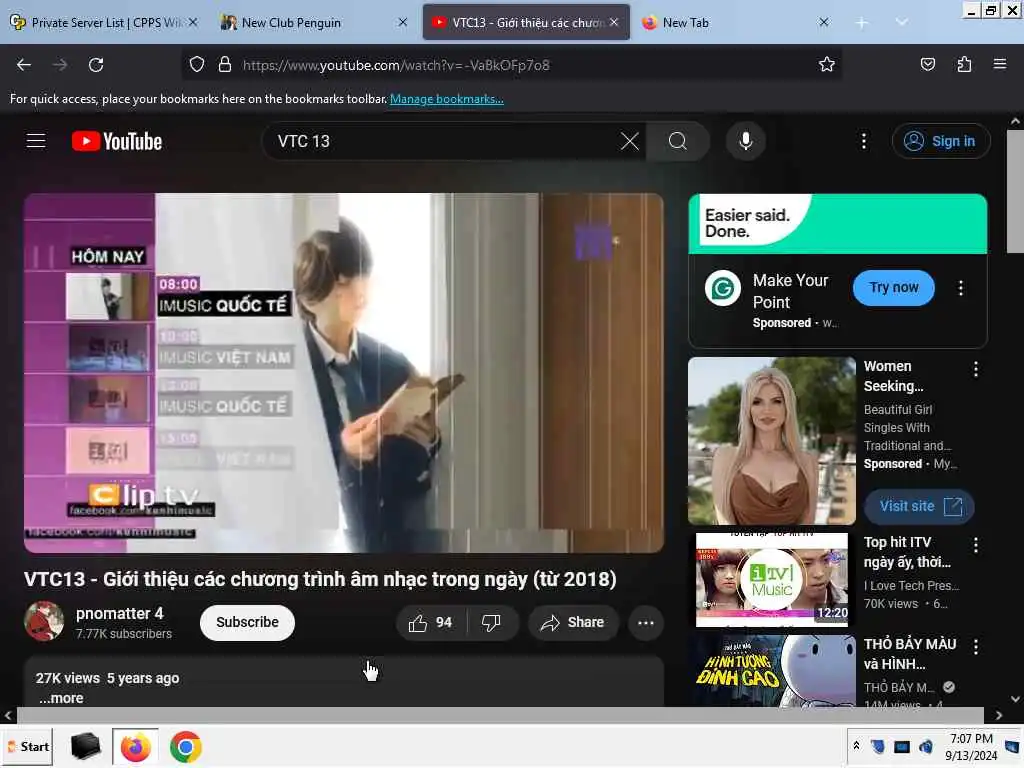Open the Extensions puzzle icon
Screen dimensions: 1024x768
(x=964, y=64)
